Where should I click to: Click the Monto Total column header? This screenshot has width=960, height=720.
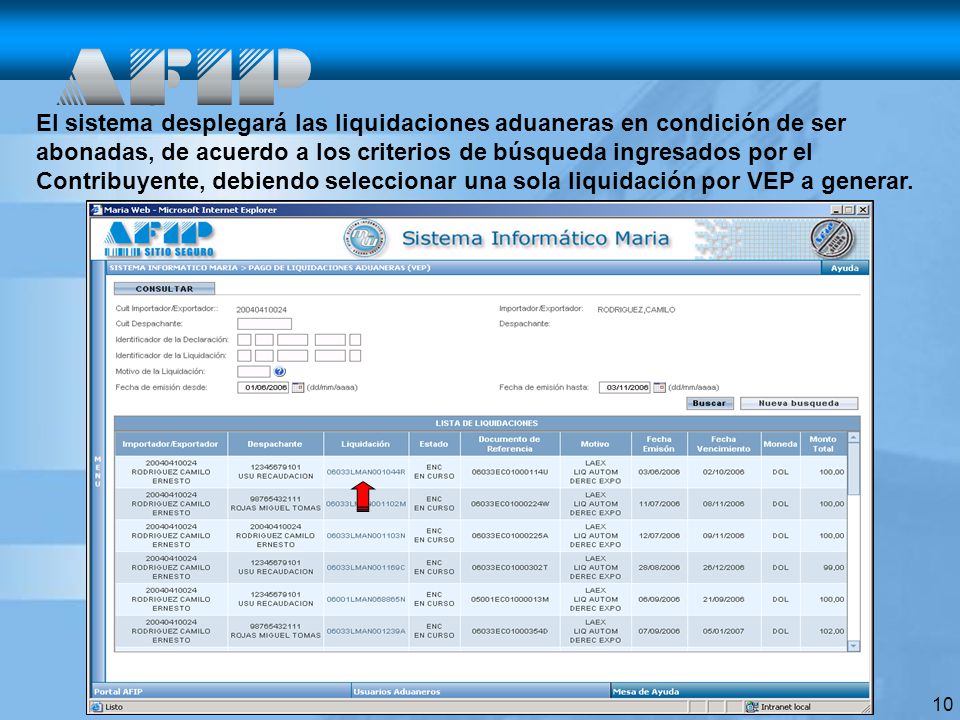823,444
